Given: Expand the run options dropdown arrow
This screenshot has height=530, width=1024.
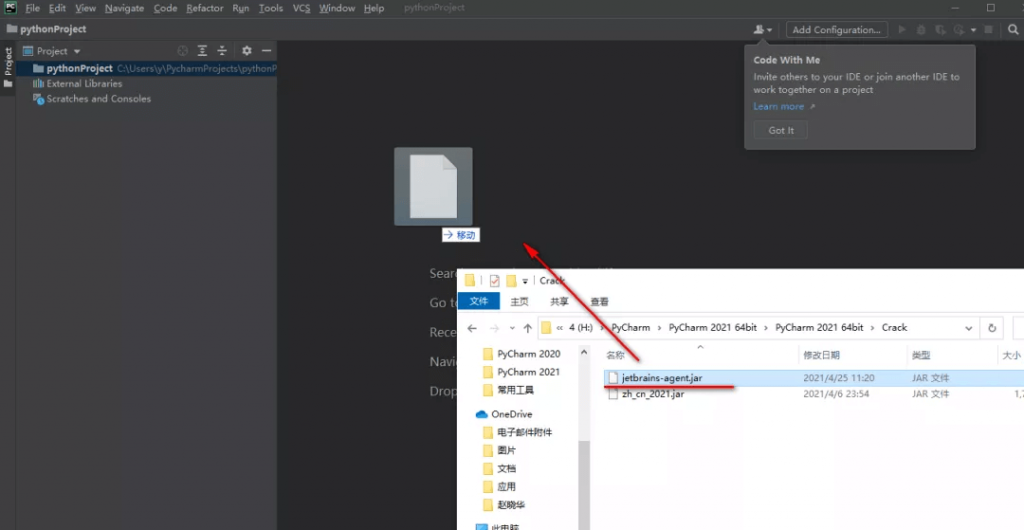Looking at the screenshot, I should click(x=973, y=30).
